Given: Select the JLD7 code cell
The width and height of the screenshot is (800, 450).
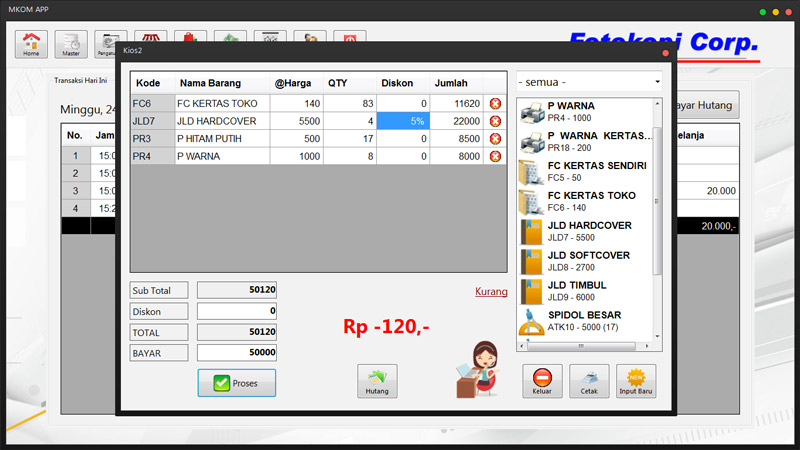Looking at the screenshot, I should pos(153,121).
